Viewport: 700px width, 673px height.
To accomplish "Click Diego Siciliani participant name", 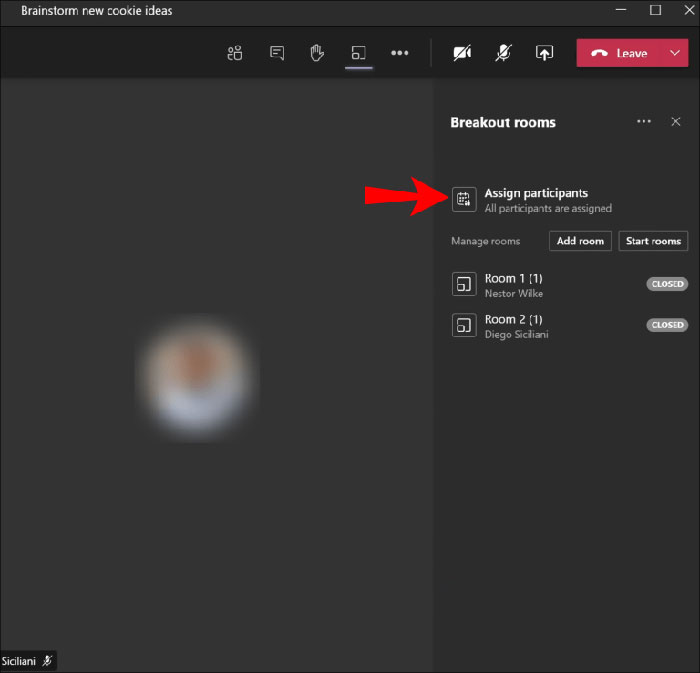I will [517, 335].
